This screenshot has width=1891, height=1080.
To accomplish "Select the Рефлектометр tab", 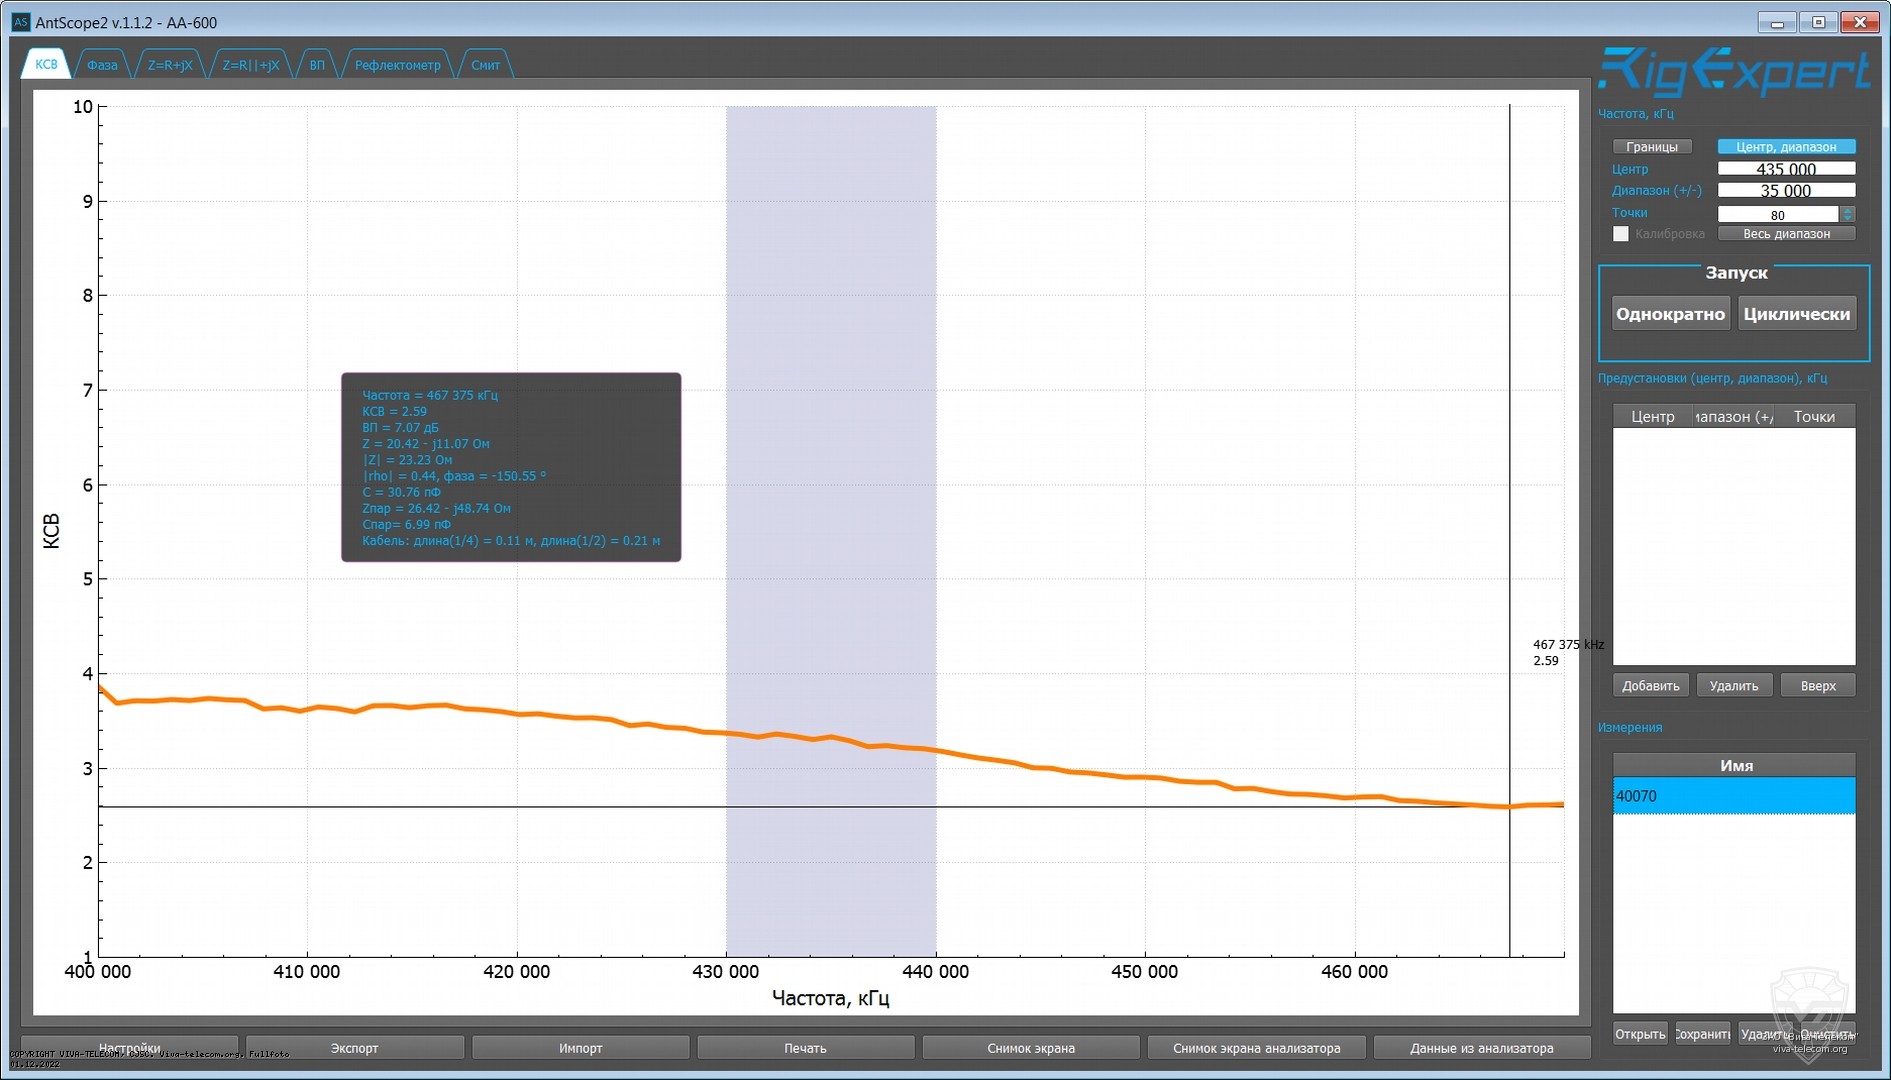I will click(x=397, y=65).
